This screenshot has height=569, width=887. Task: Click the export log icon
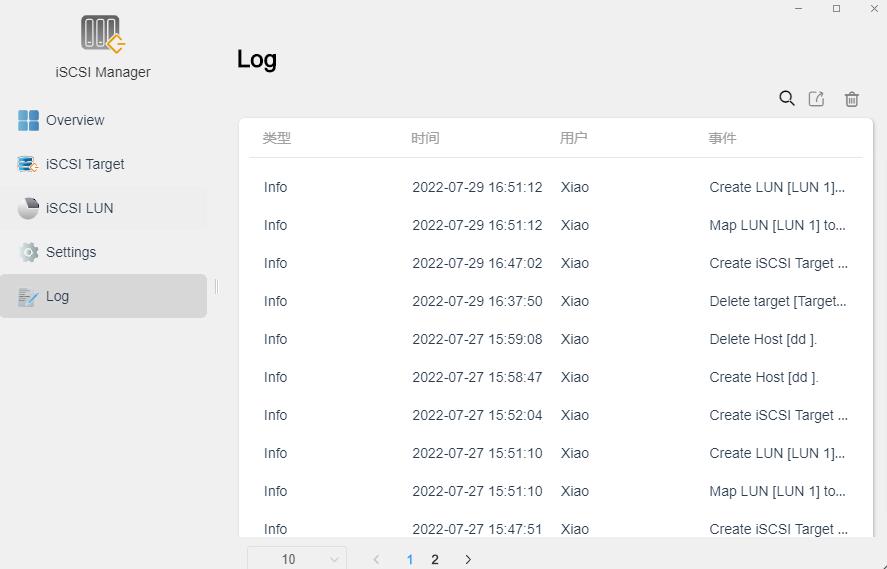pos(817,98)
